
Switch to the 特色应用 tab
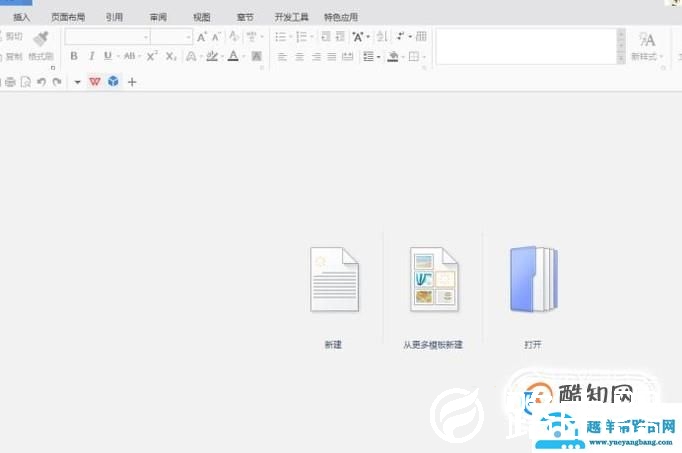[341, 17]
